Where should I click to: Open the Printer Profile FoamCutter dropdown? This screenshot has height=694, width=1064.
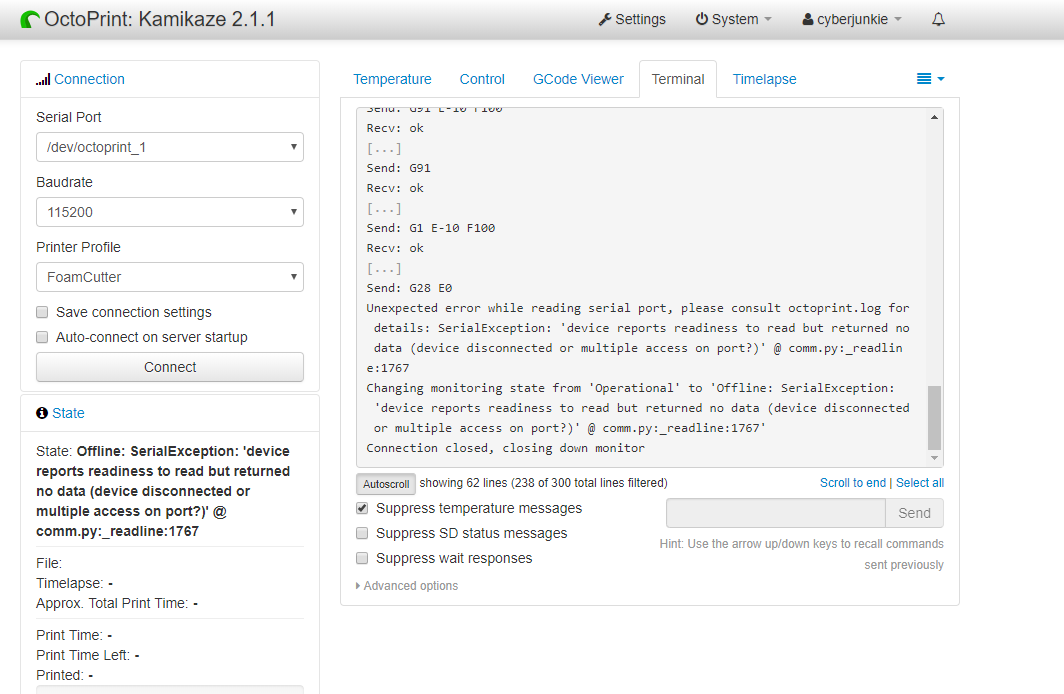coord(170,277)
